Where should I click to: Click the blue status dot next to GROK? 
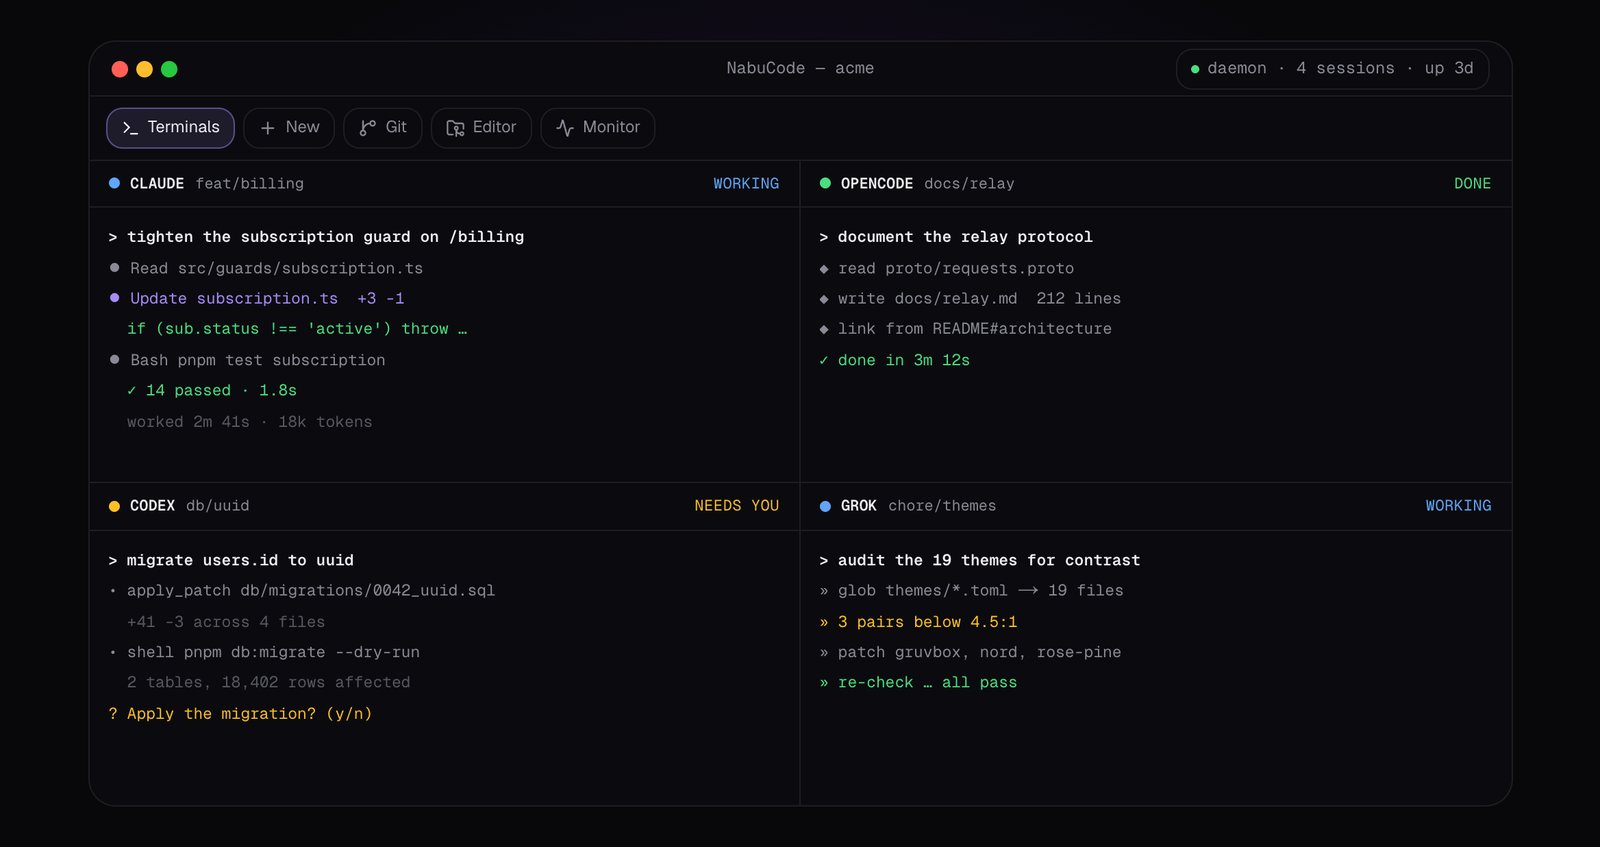(x=825, y=506)
